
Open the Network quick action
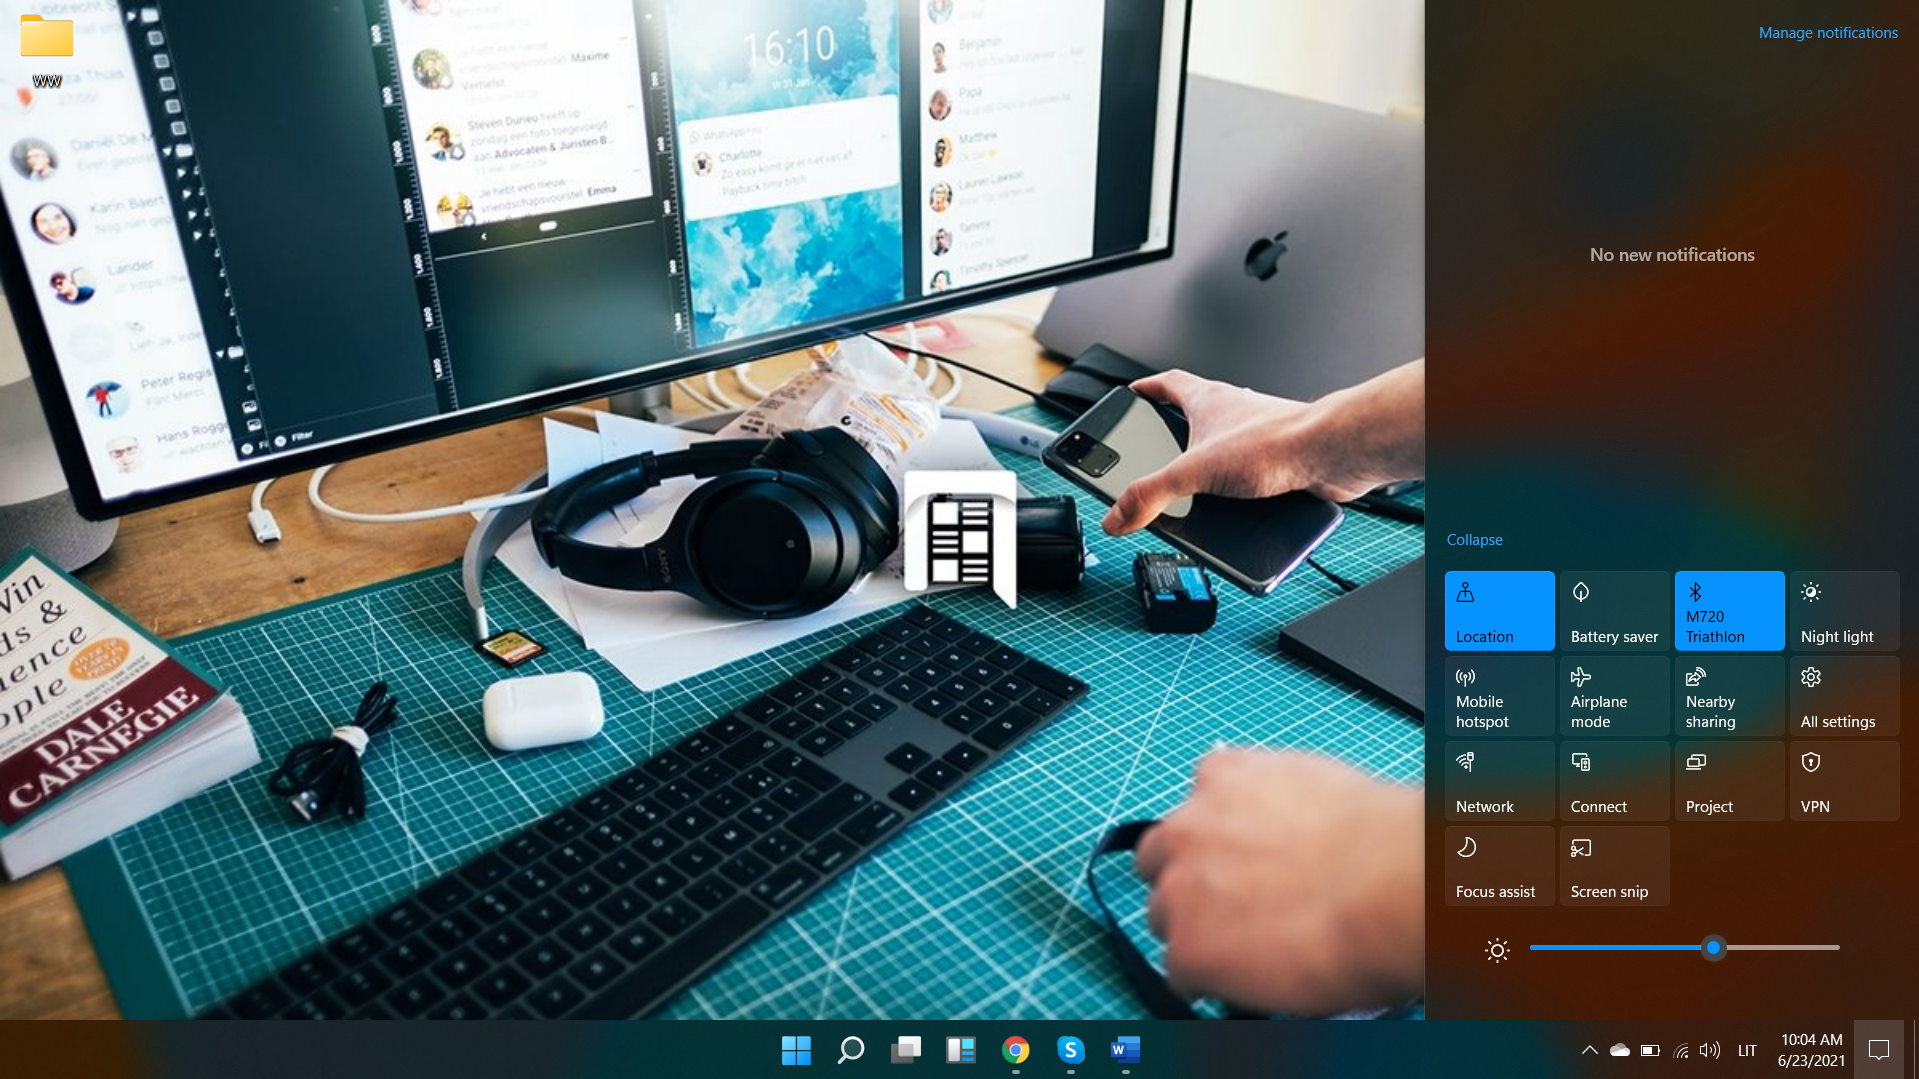[1500, 781]
